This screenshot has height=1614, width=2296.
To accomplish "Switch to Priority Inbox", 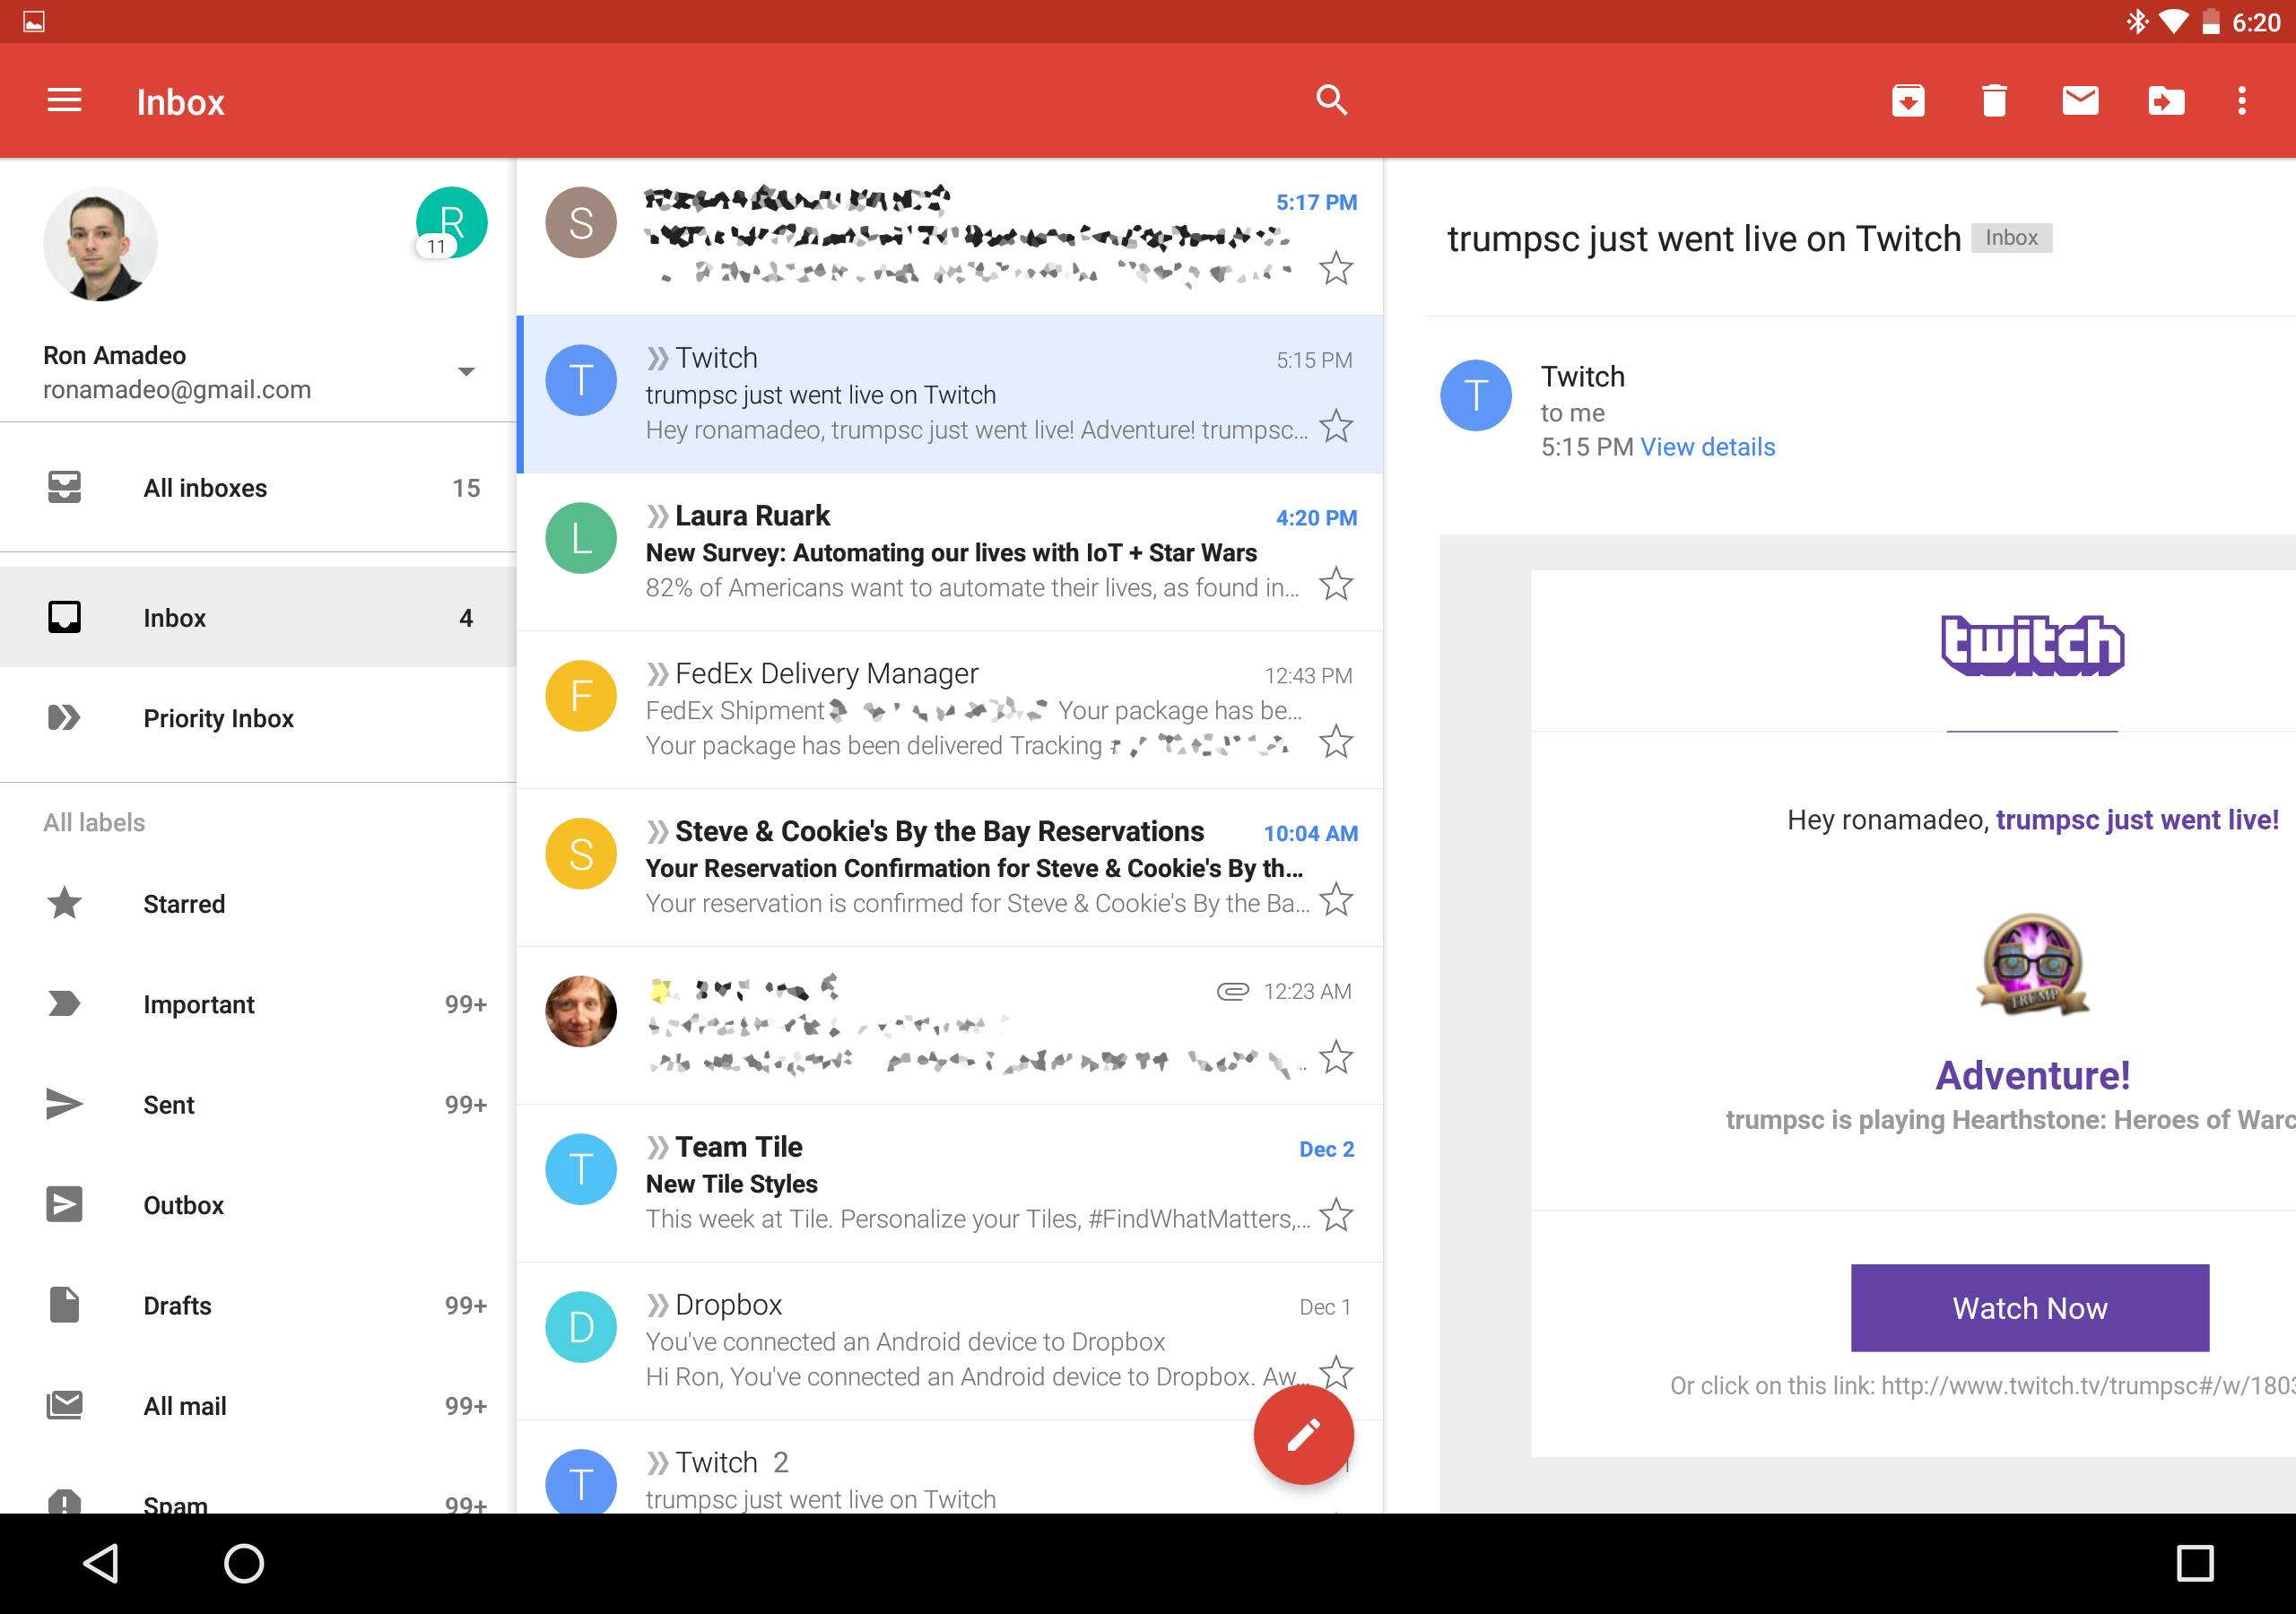I will 218,718.
